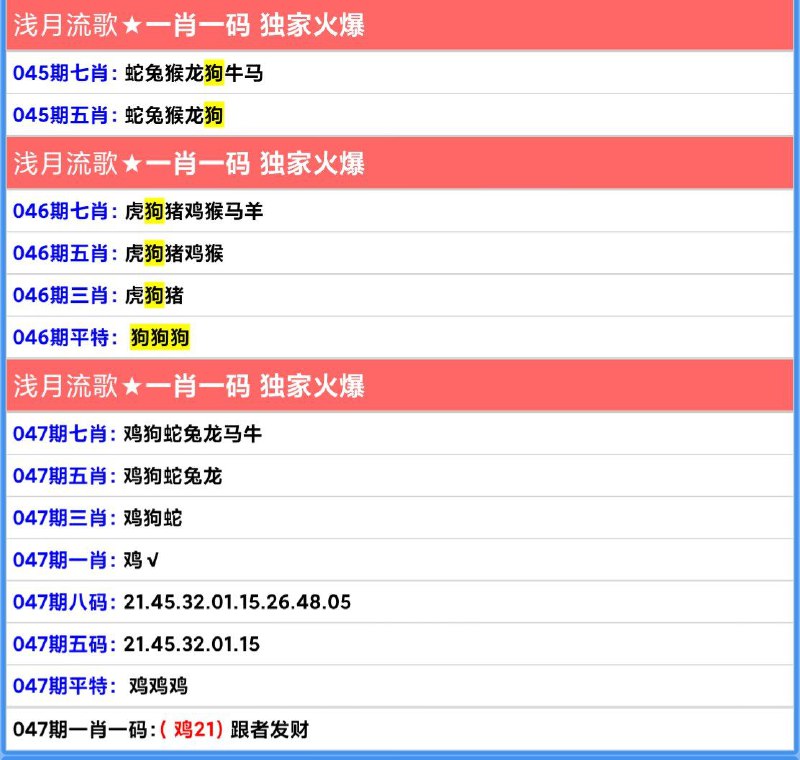Select the 047期五肖 鸡狗蛇兔龙 row
800x760 pixels.
400,476
